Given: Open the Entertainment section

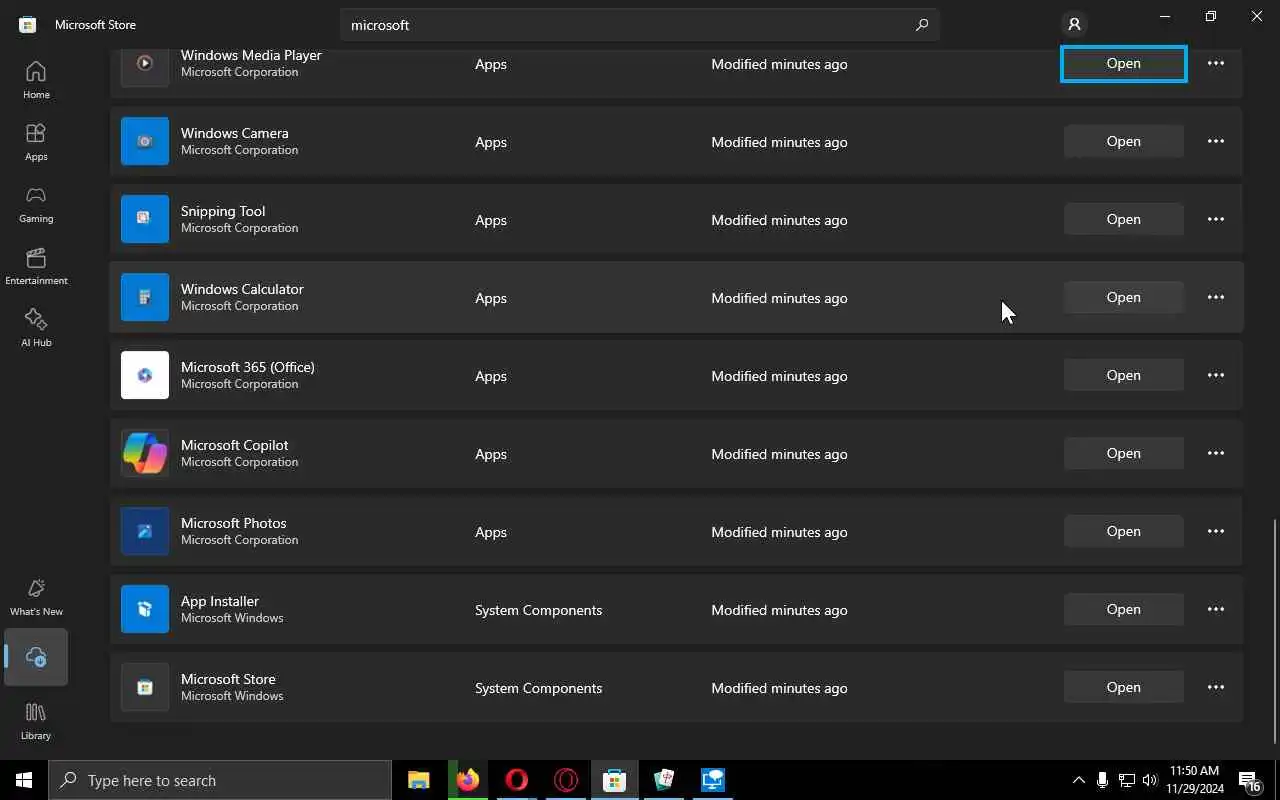Looking at the screenshot, I should tap(36, 266).
